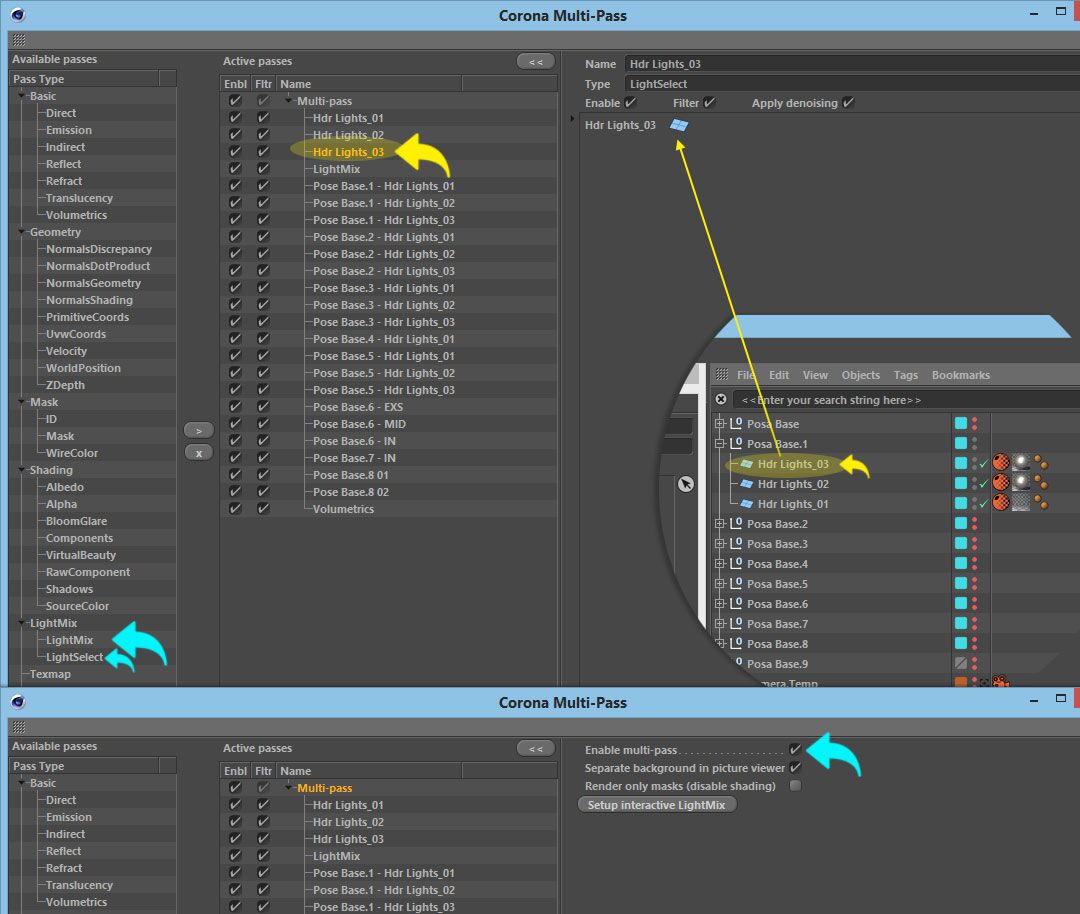This screenshot has width=1080, height=914.
Task: Click the > button to add the selected pass
Action: pyautogui.click(x=199, y=430)
